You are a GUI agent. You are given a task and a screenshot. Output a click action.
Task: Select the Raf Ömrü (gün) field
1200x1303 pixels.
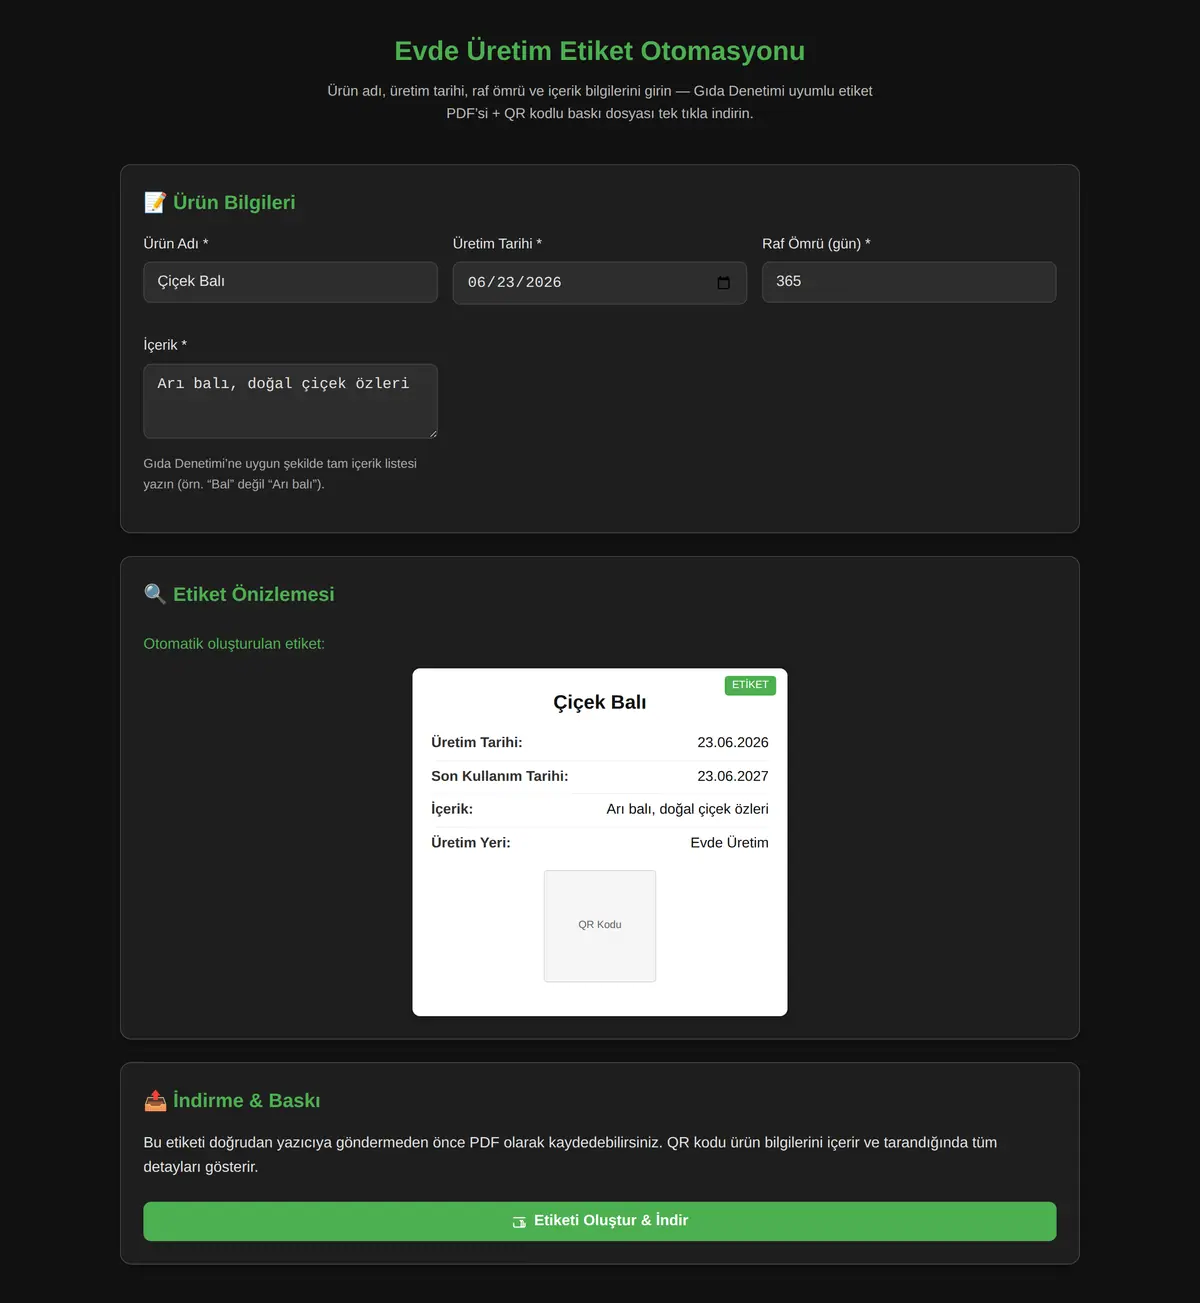click(x=909, y=282)
